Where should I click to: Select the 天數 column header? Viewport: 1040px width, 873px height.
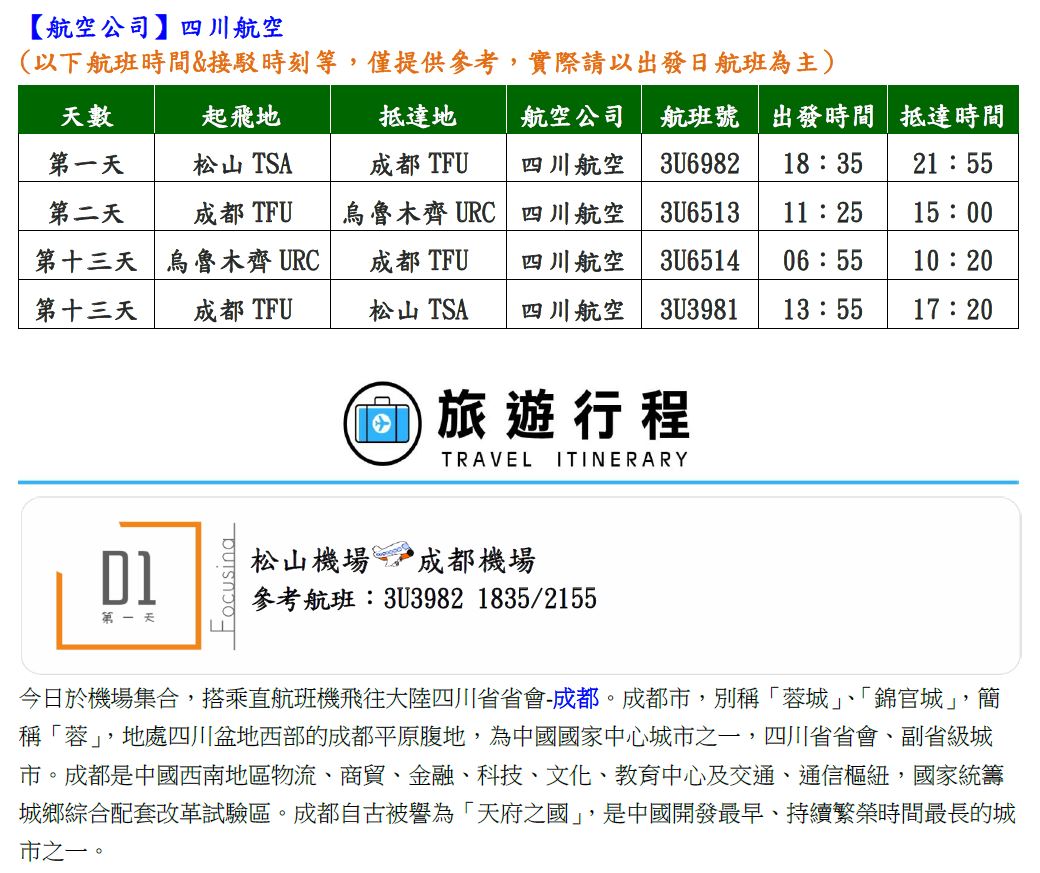point(86,115)
